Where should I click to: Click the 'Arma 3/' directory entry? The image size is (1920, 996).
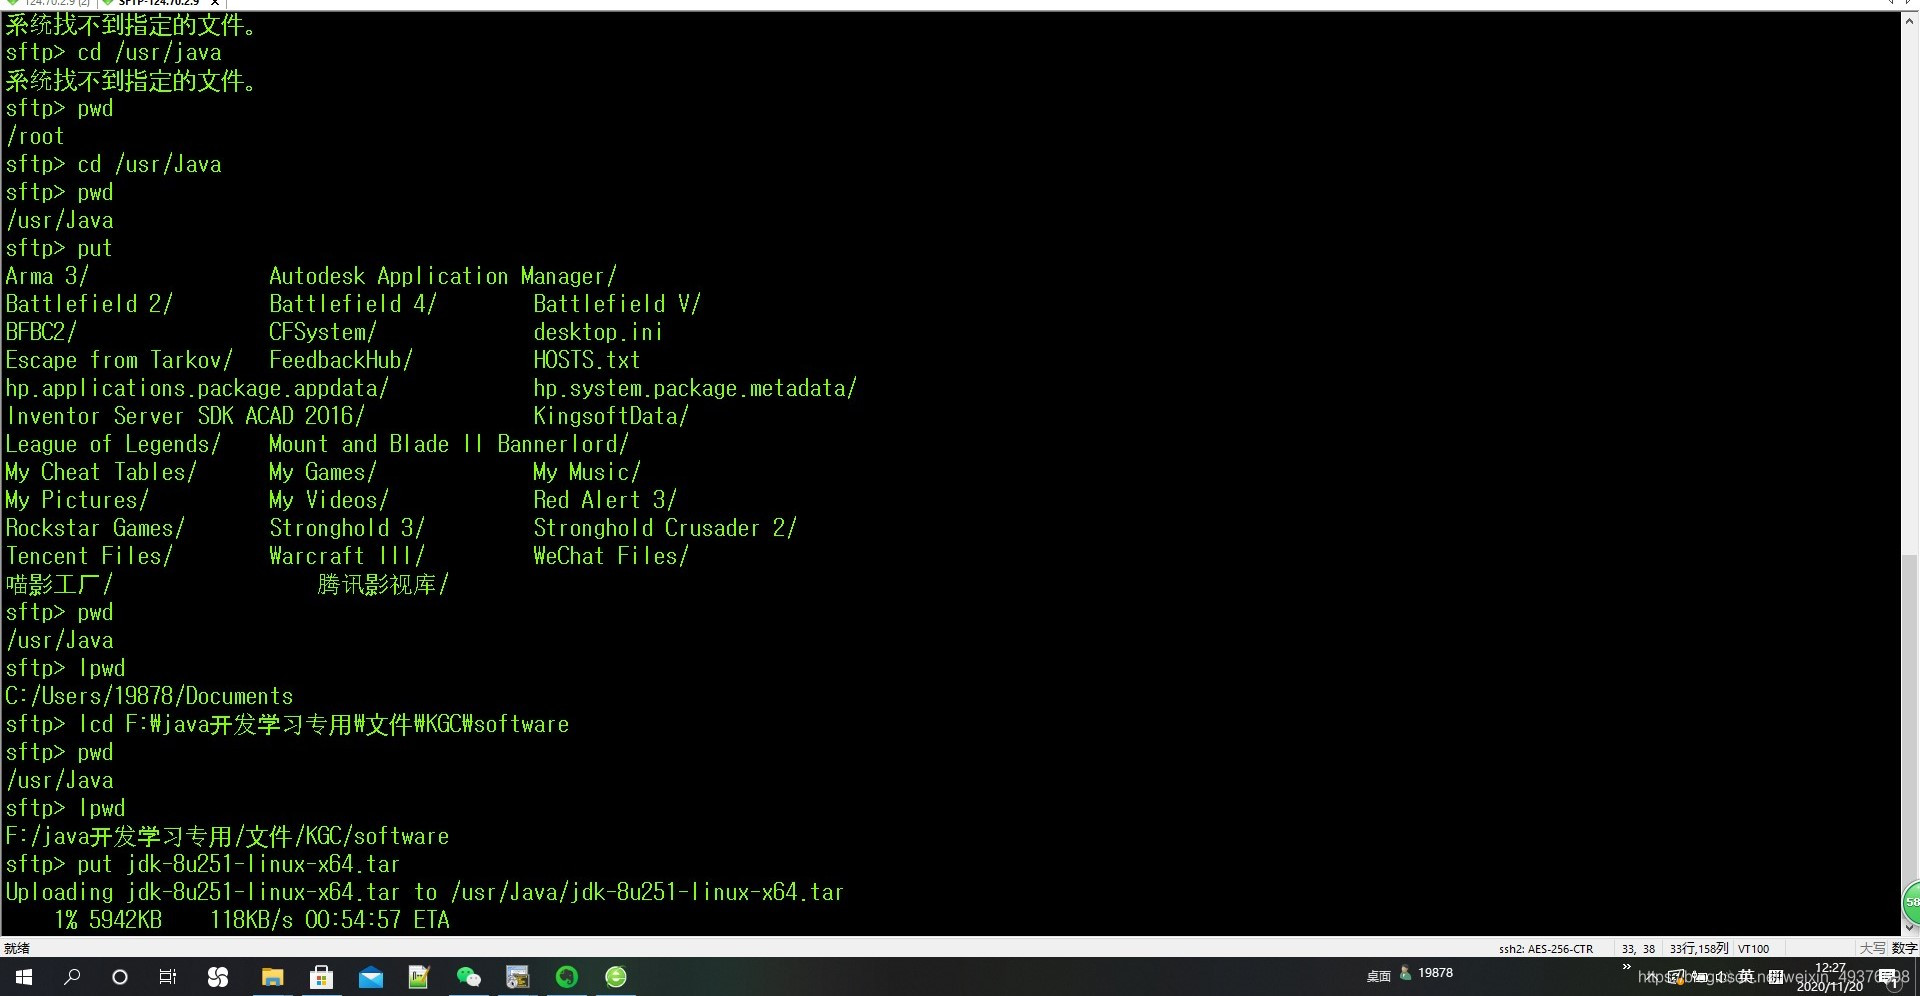[47, 276]
